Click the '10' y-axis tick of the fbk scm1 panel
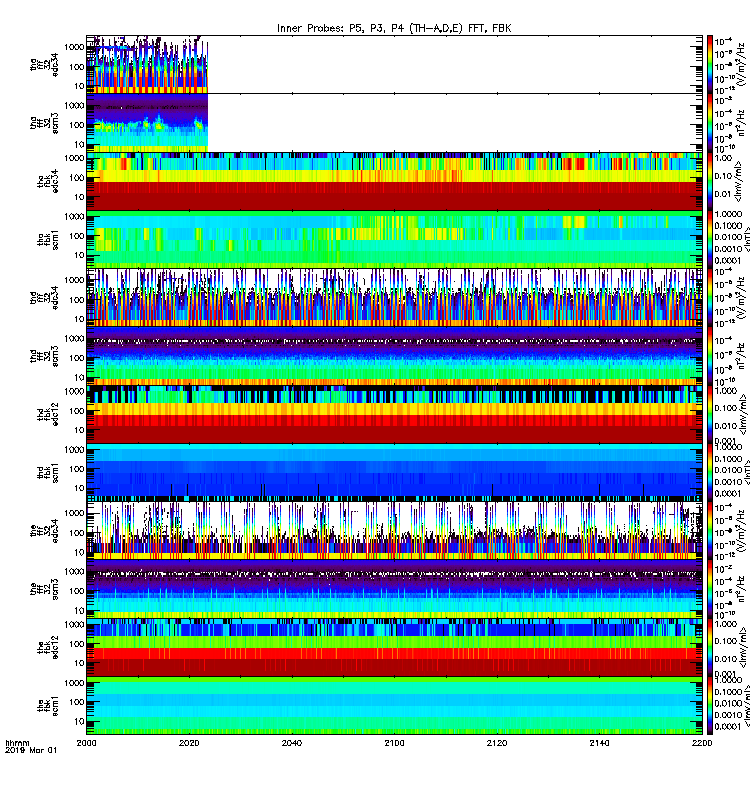Screen dimensions: 750x800 pos(79,721)
